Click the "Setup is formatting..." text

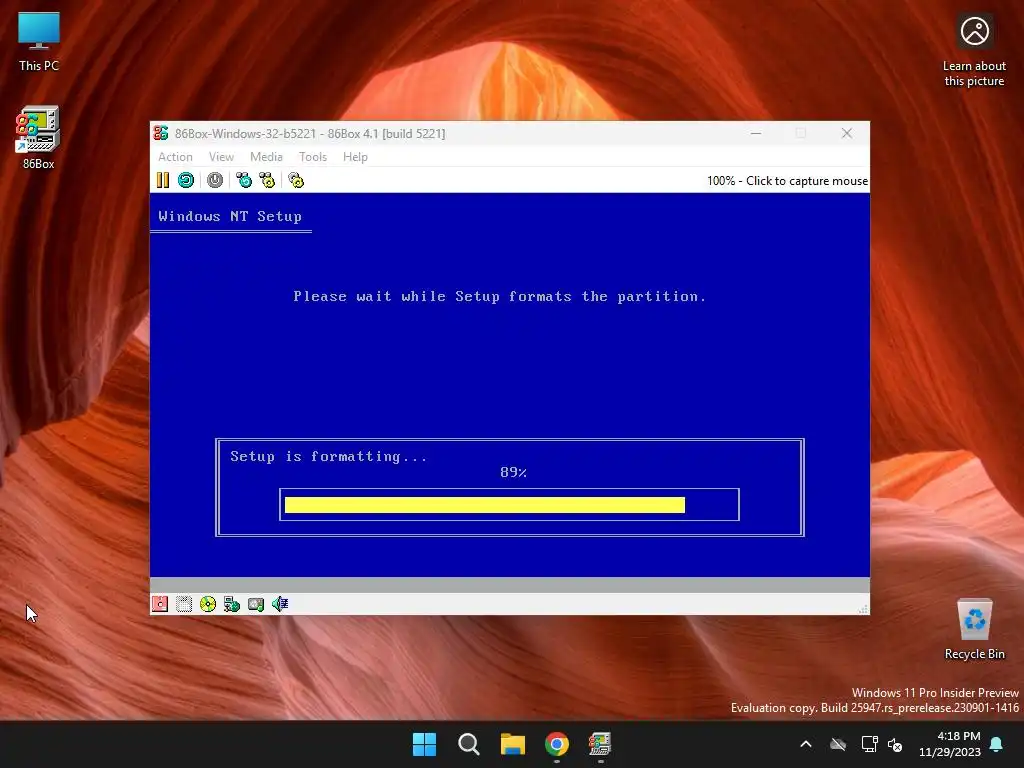tap(328, 456)
